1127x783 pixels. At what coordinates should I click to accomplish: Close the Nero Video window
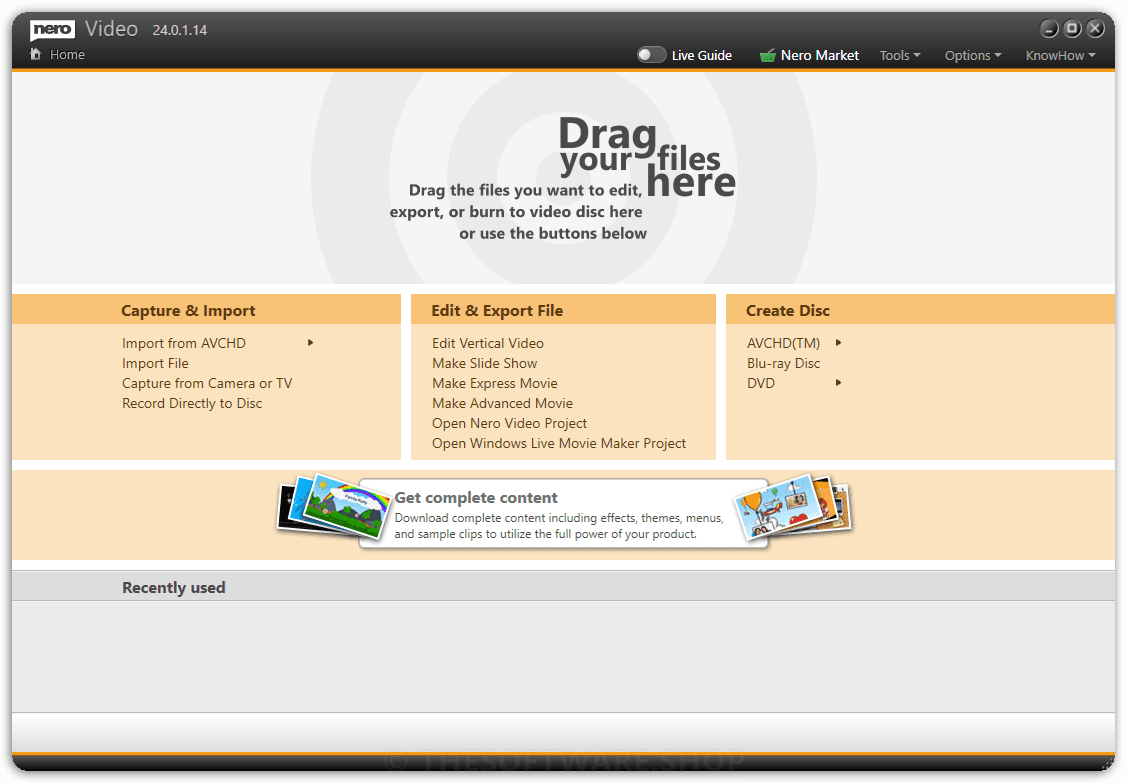point(1095,29)
